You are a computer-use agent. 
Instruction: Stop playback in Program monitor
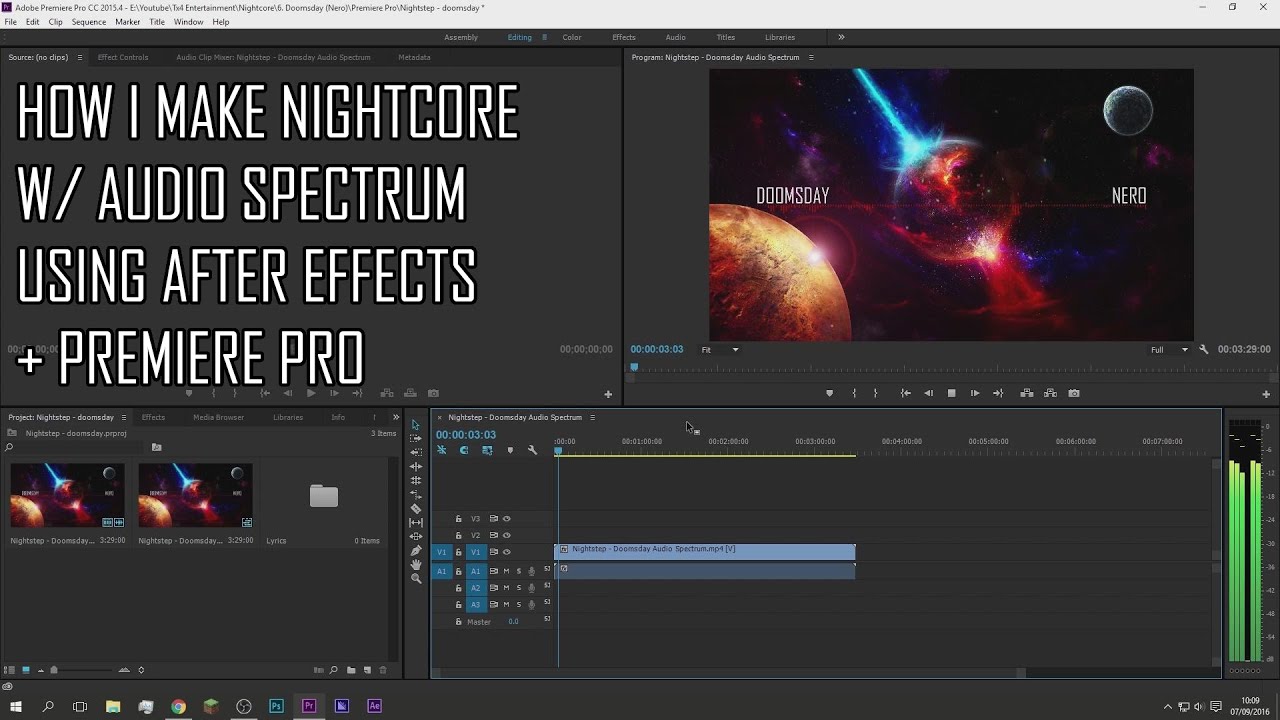point(951,393)
